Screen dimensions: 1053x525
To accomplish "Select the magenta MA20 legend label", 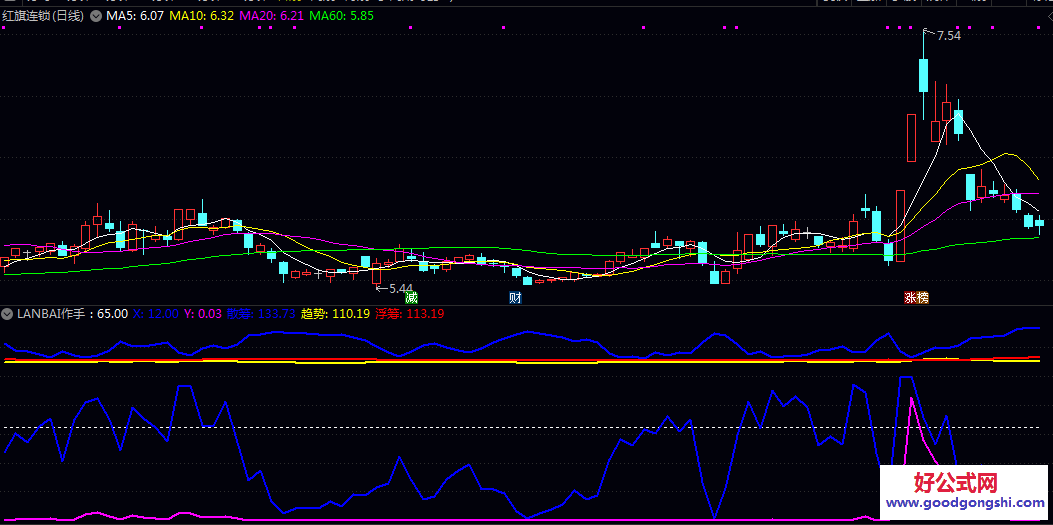I will (271, 17).
